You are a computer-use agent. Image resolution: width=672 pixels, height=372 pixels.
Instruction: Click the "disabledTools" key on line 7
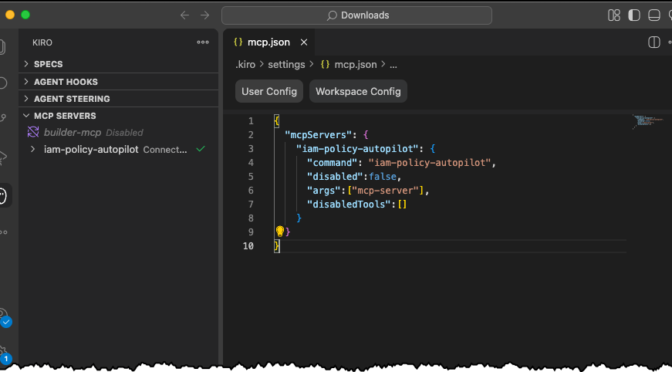[x=349, y=204]
